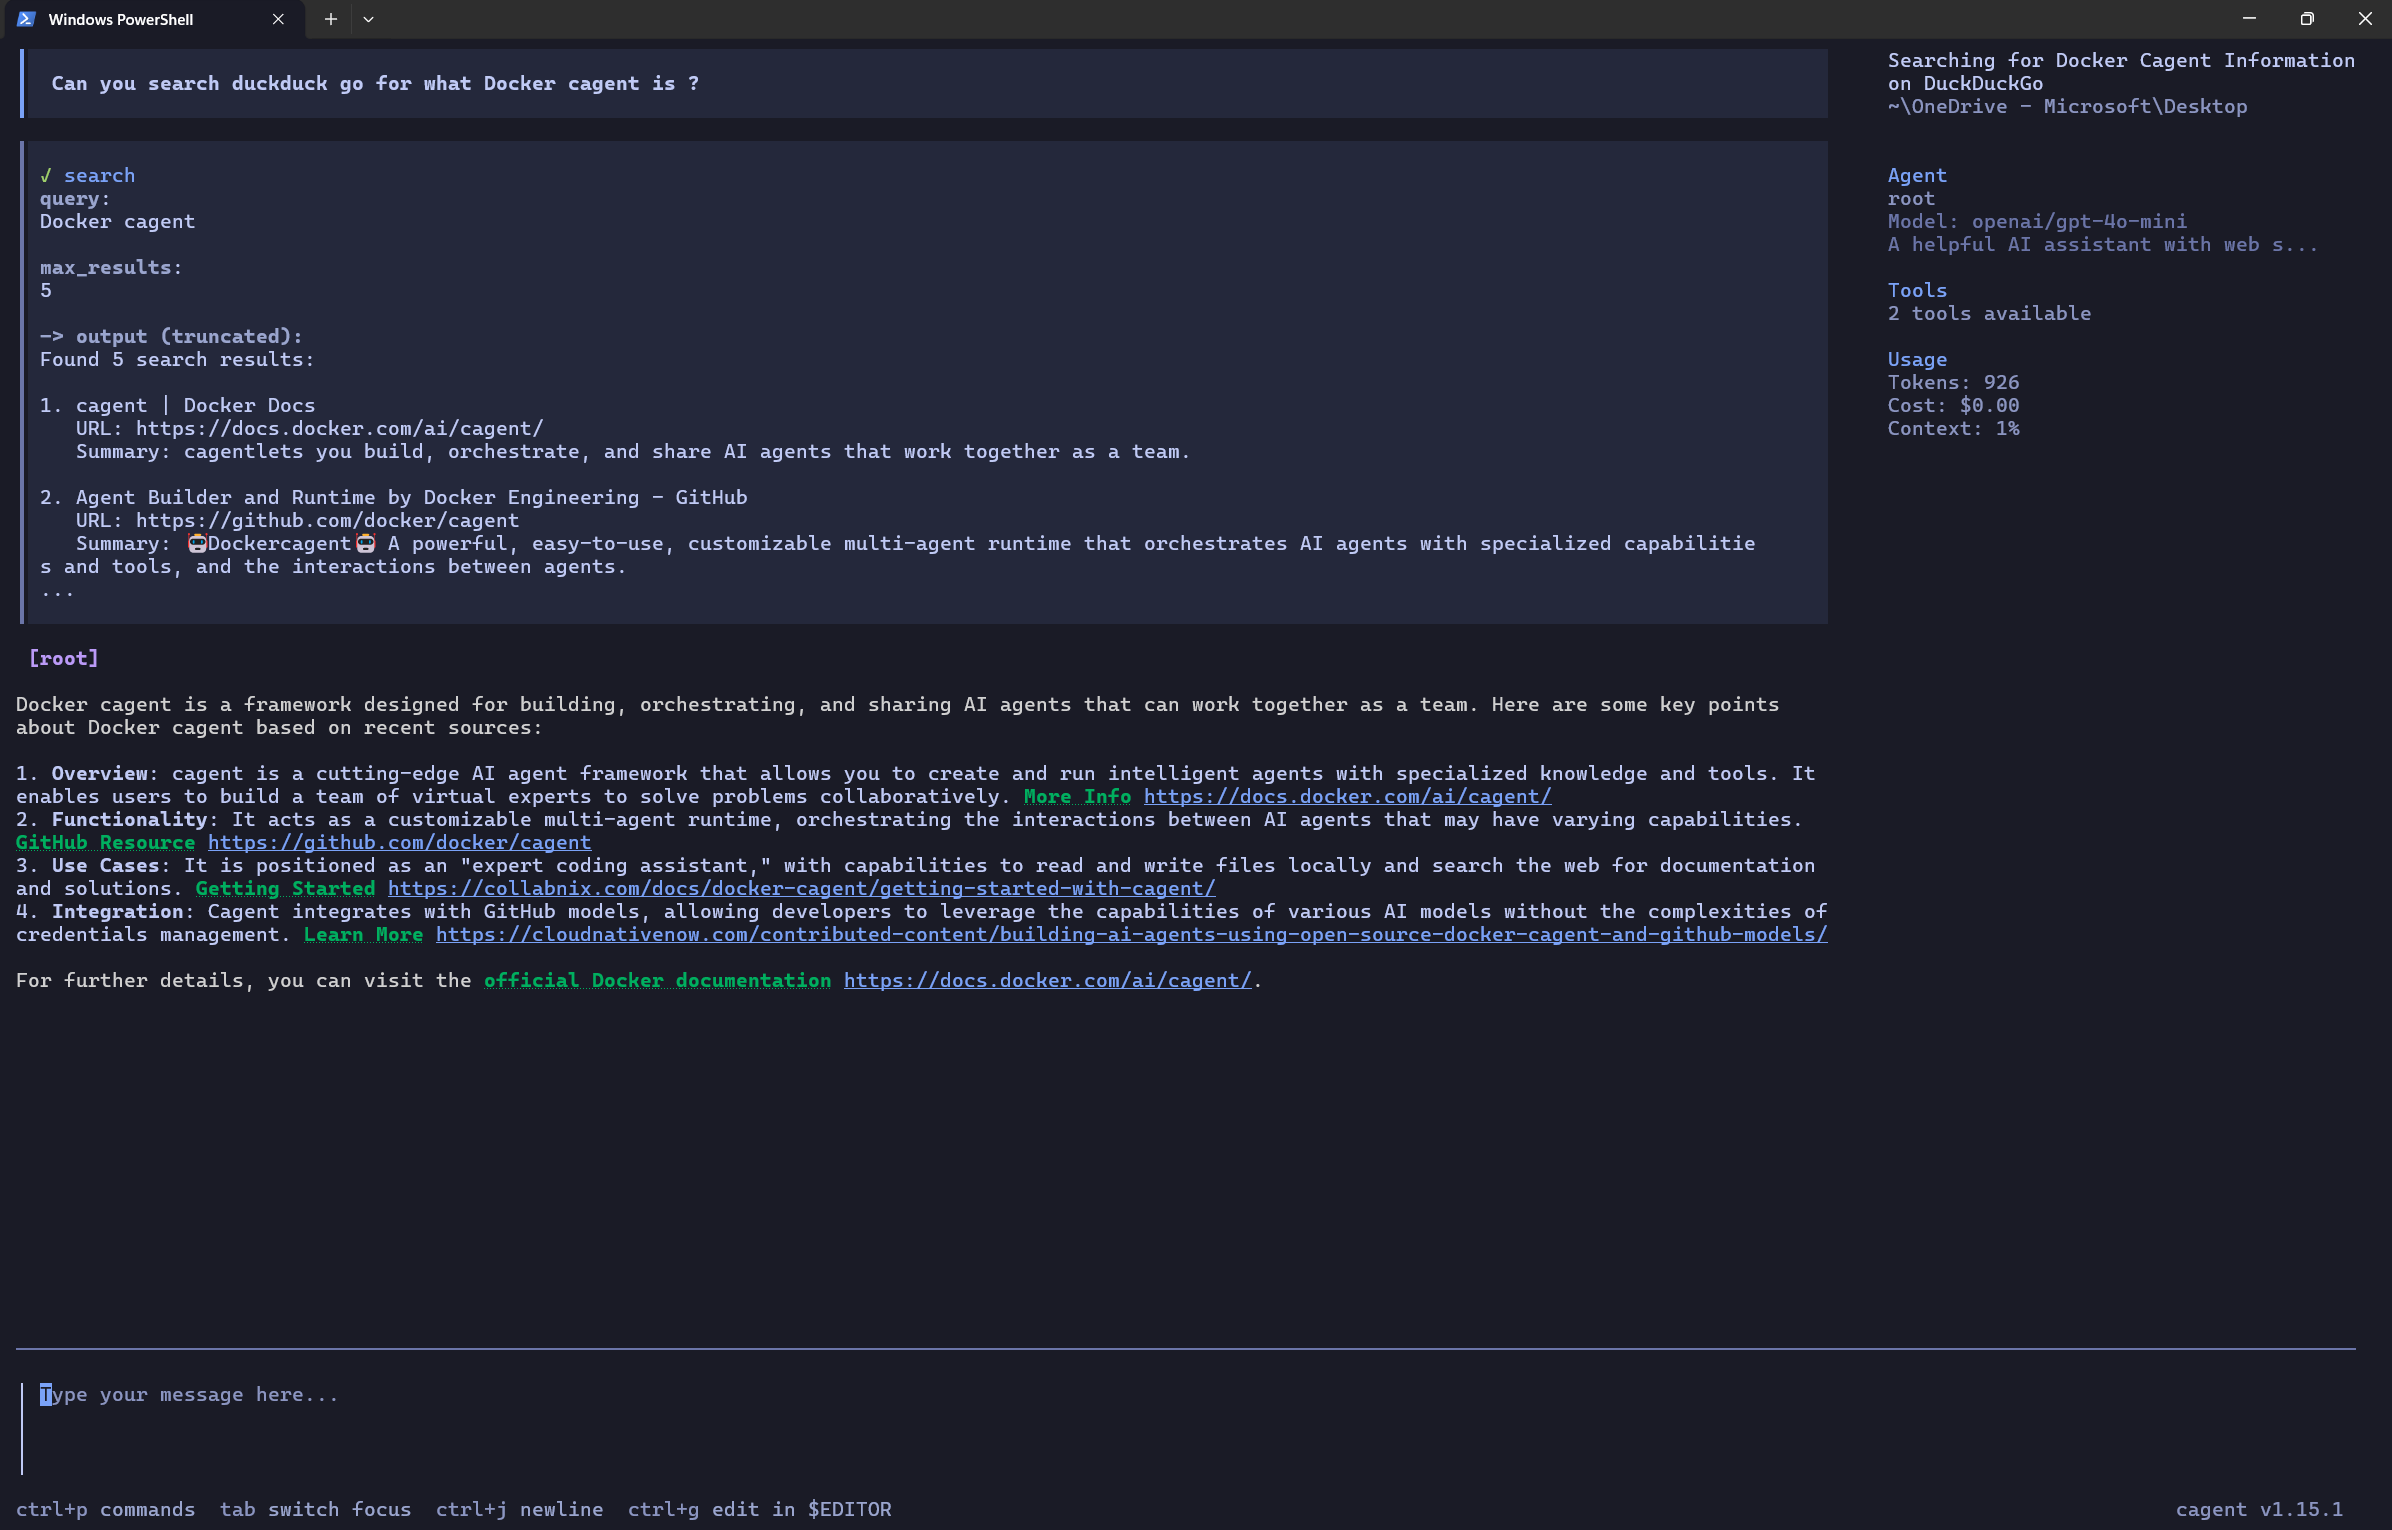Open a new terminal tab
Image resolution: width=2392 pixels, height=1530 pixels.
tap(330, 19)
